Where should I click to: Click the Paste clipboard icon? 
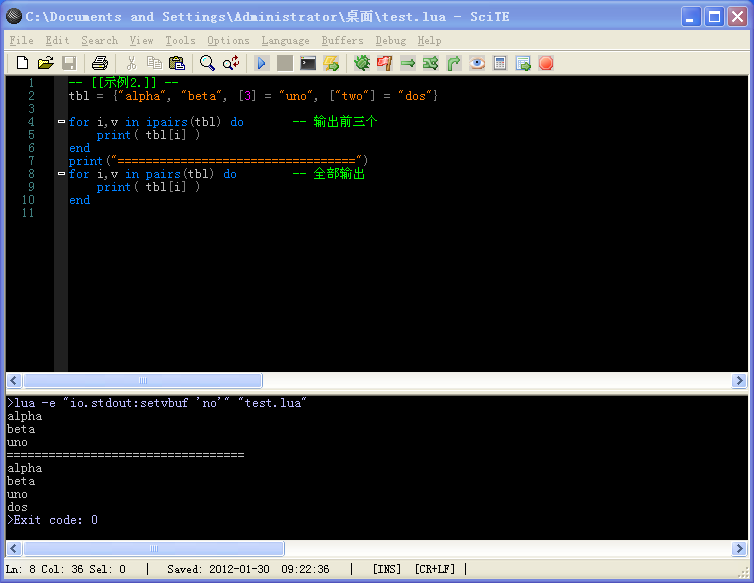click(x=177, y=63)
